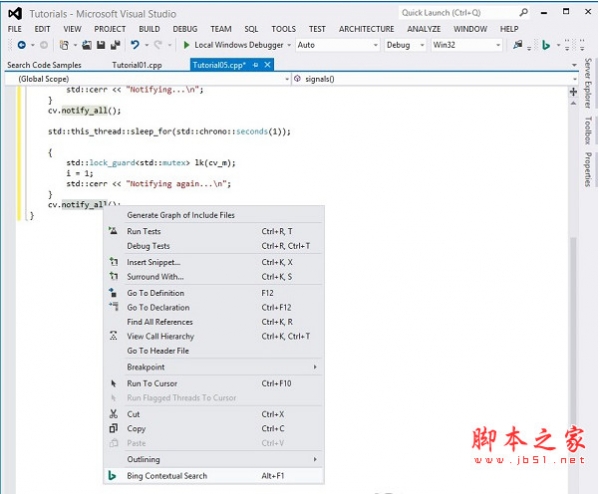This screenshot has height=494, width=600.
Task: Click the Cut context menu item
Action: pos(214,414)
